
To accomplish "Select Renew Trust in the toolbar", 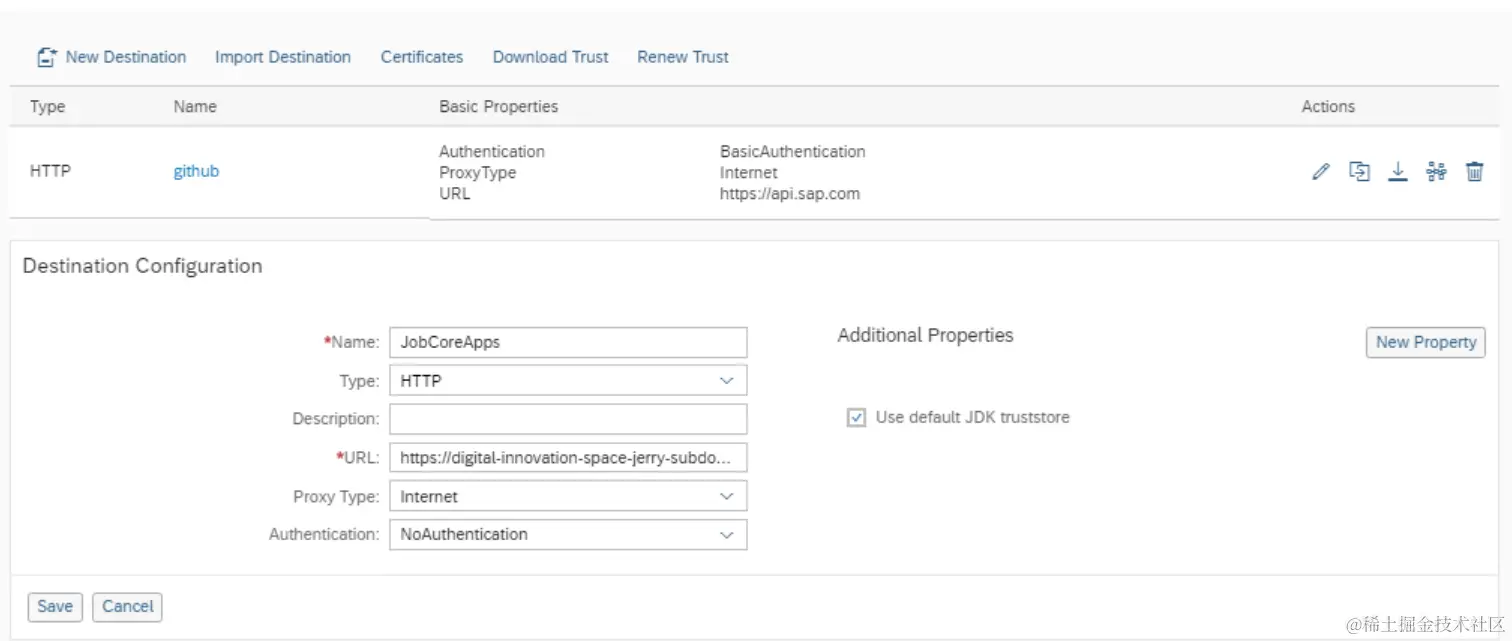I will pos(683,57).
